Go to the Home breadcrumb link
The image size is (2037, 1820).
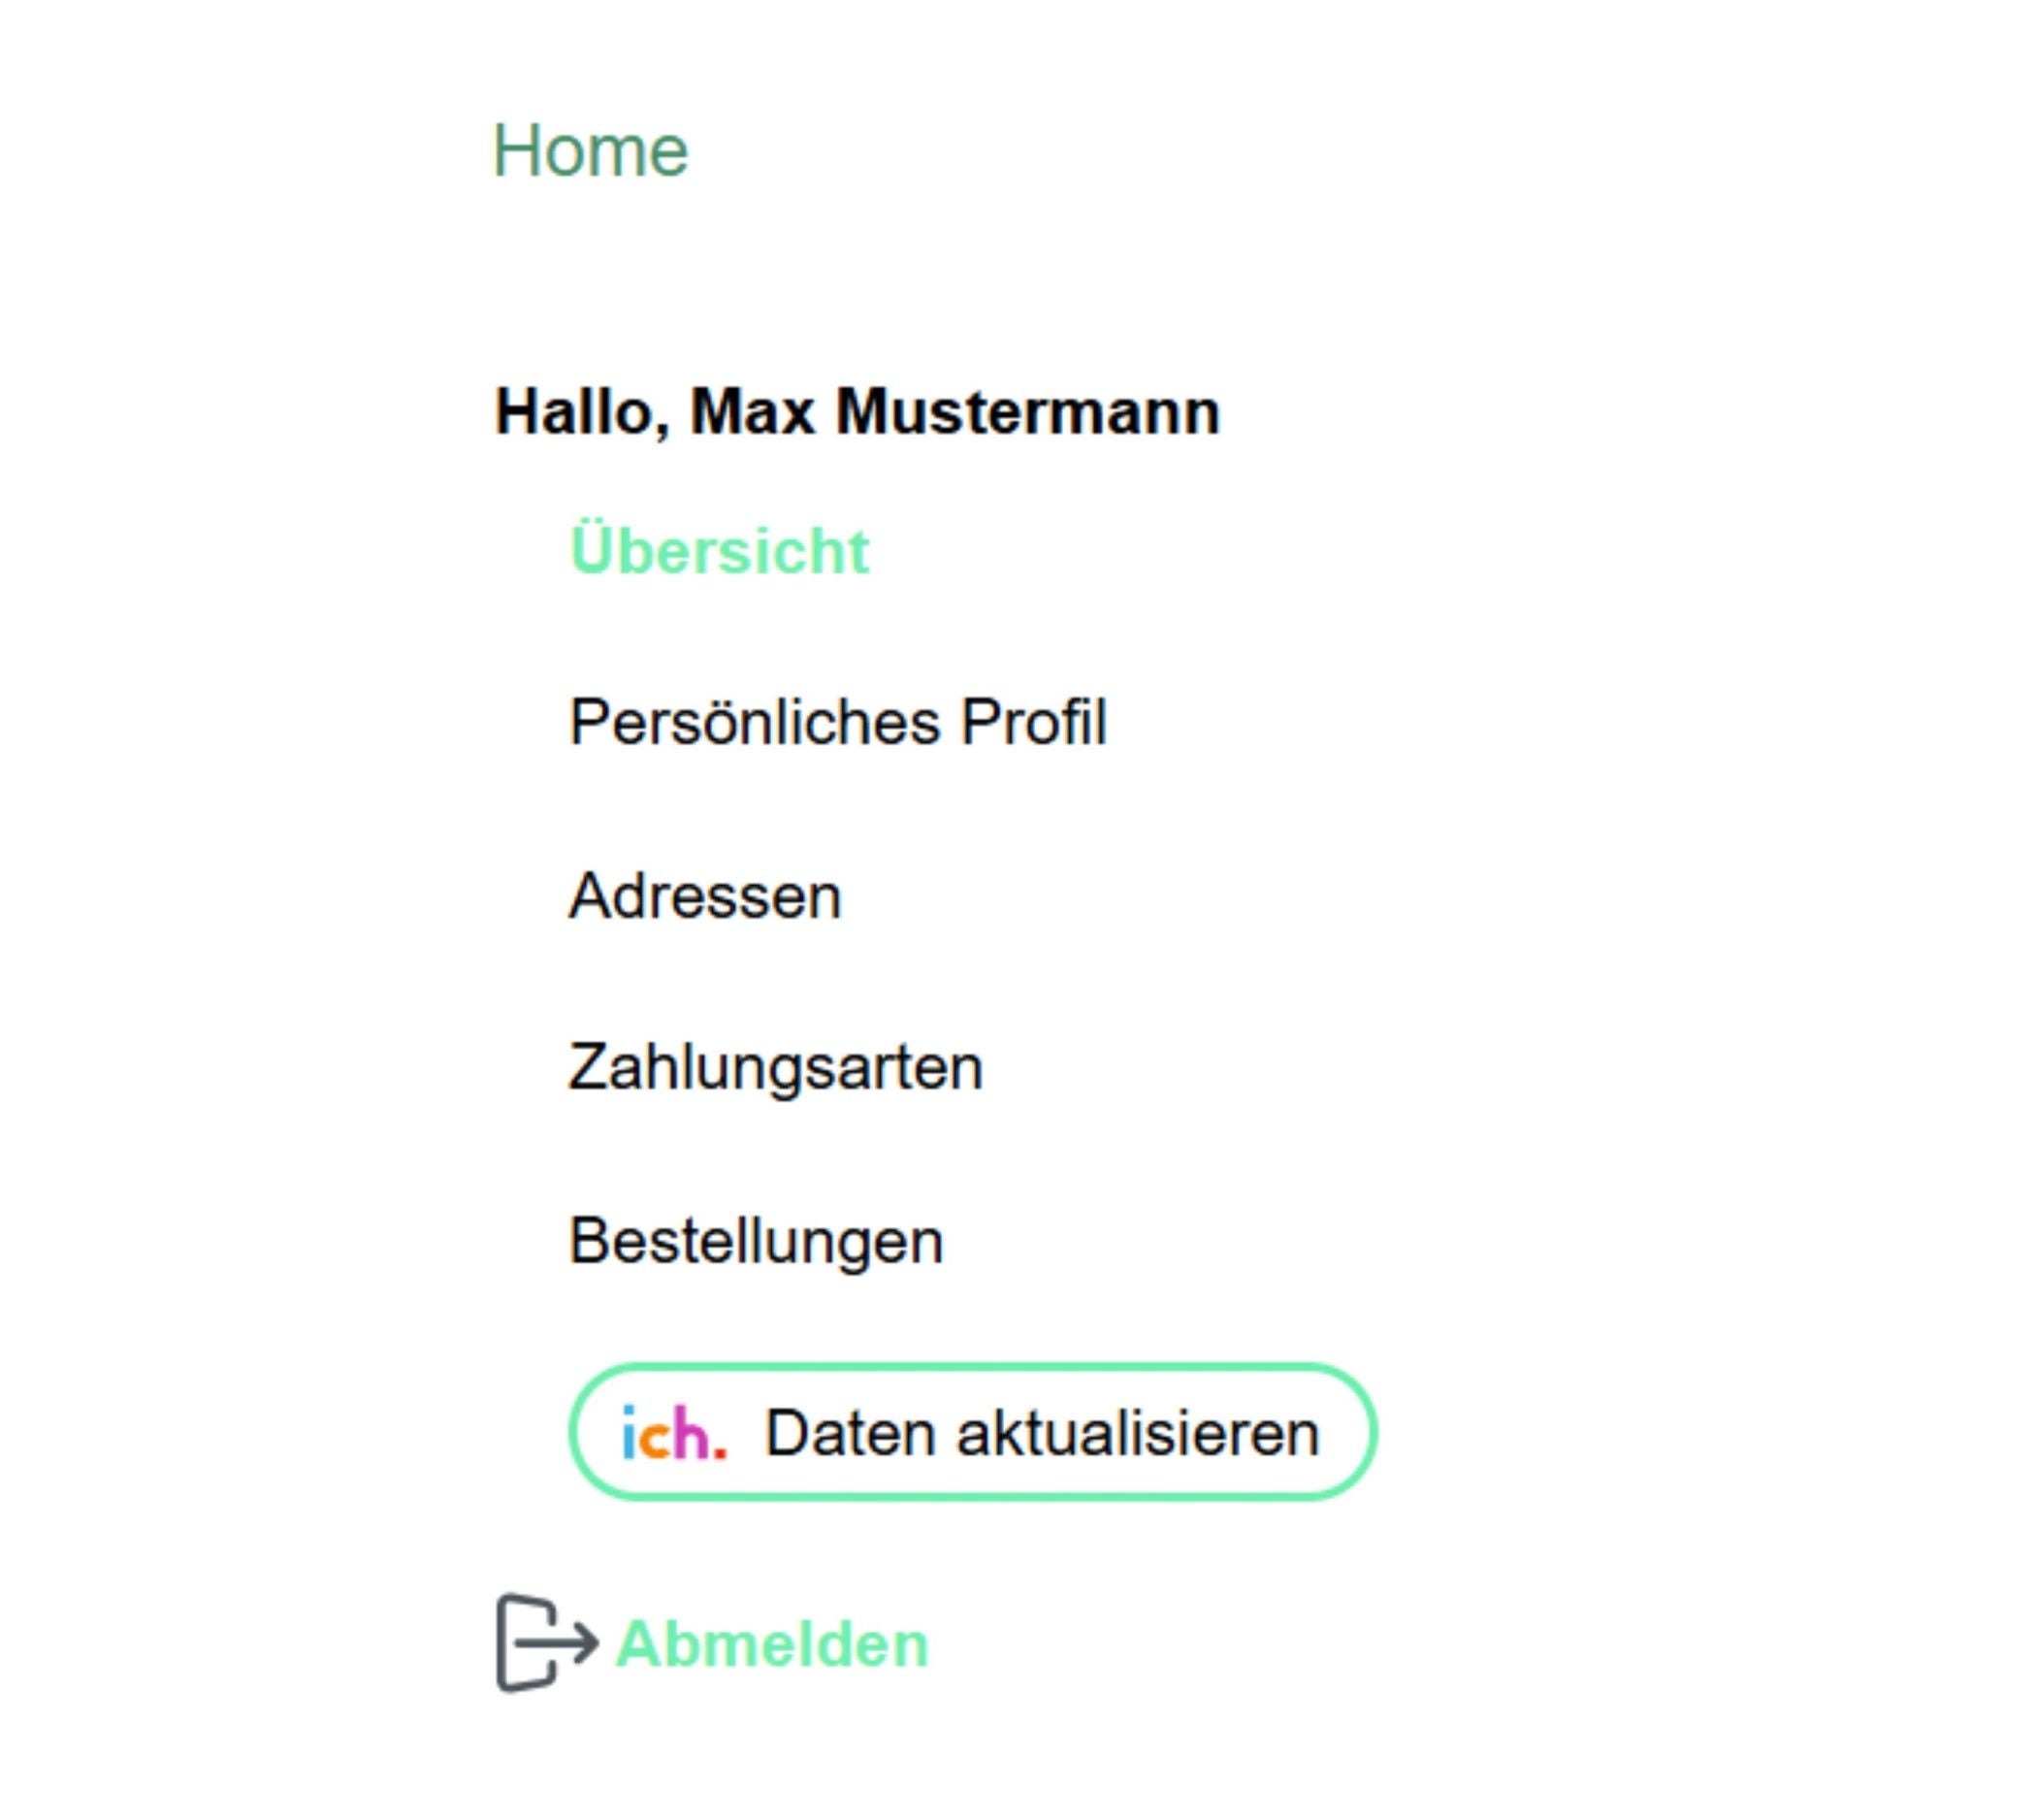(x=590, y=151)
